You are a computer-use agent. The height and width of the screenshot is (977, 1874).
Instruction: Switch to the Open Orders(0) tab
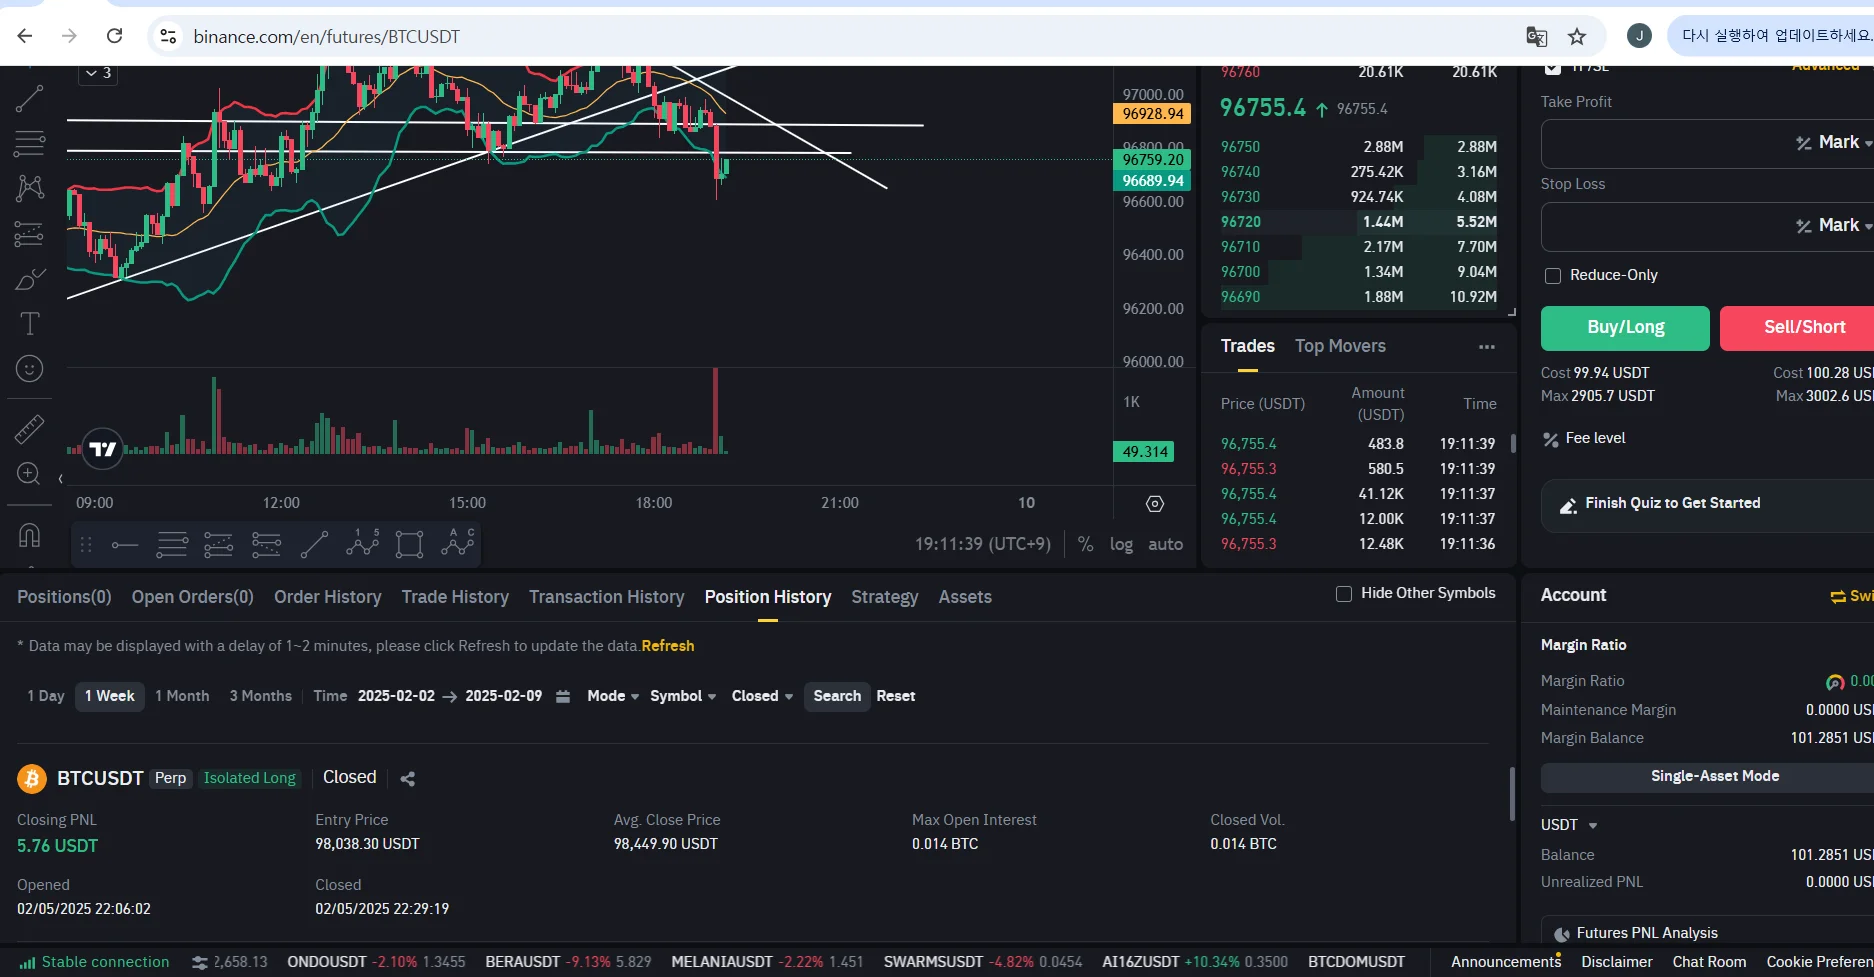pos(193,597)
